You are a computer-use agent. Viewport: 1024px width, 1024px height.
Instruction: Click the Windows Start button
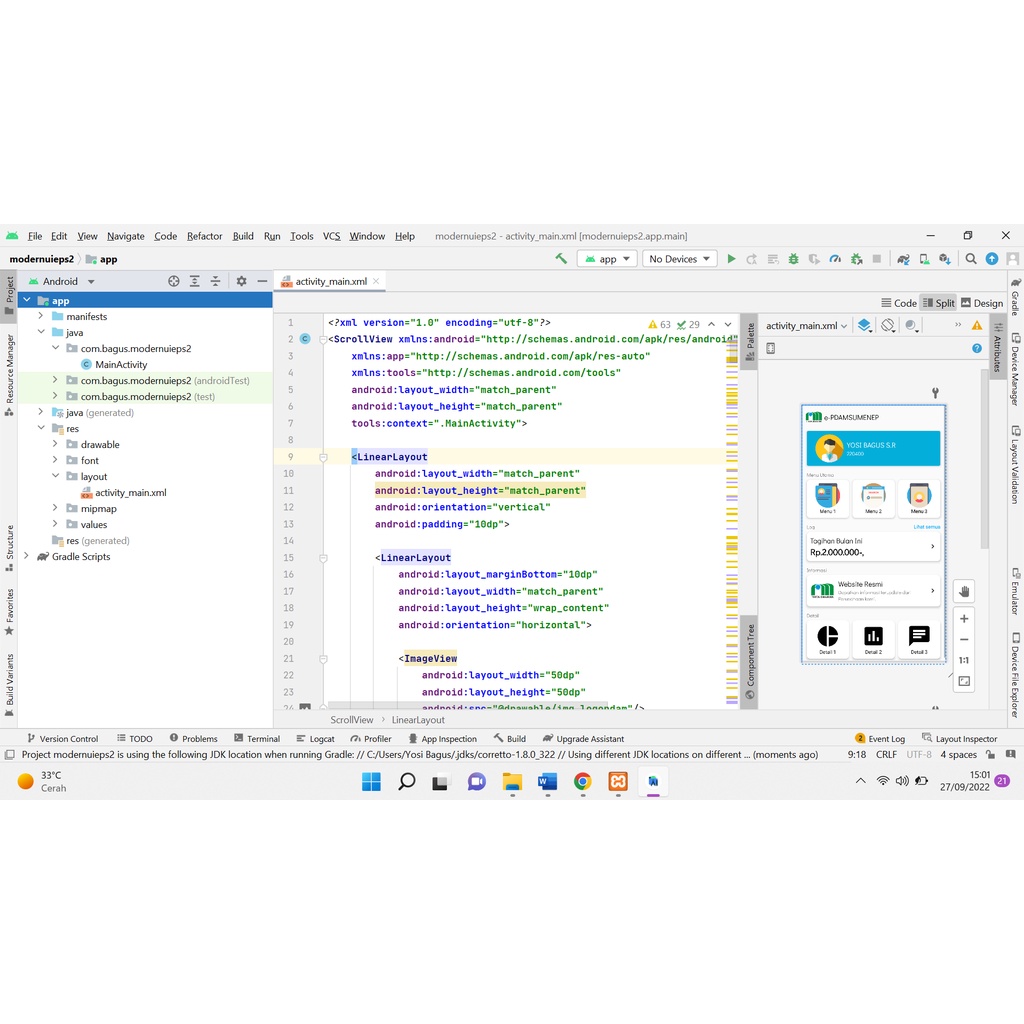point(372,781)
